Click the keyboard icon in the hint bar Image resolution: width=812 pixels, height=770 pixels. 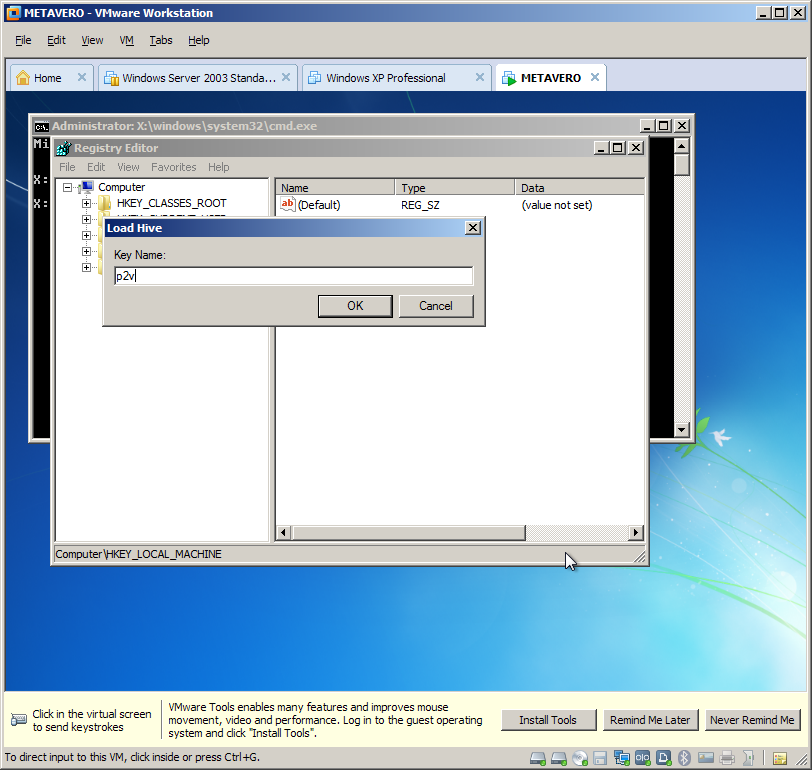click(x=19, y=719)
